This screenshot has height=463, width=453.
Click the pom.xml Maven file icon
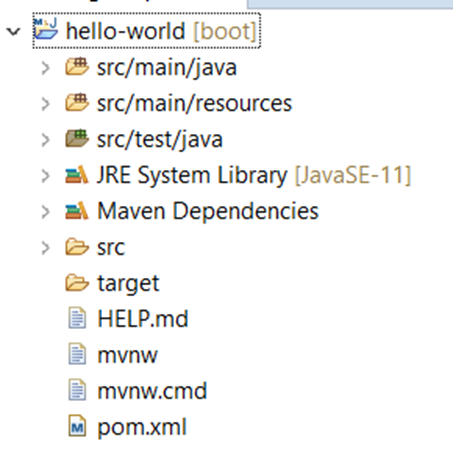[77, 426]
